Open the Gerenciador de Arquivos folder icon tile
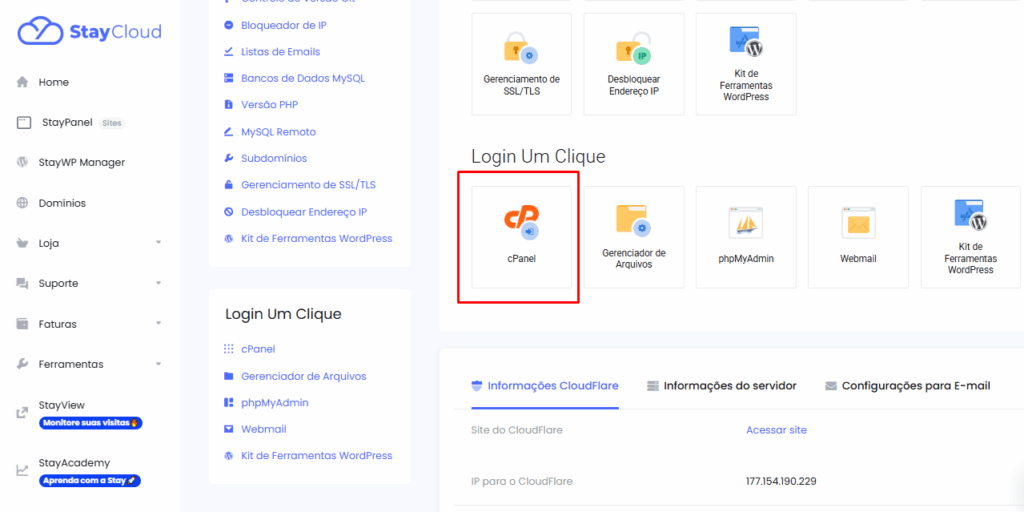The height and width of the screenshot is (512, 1024). click(633, 222)
